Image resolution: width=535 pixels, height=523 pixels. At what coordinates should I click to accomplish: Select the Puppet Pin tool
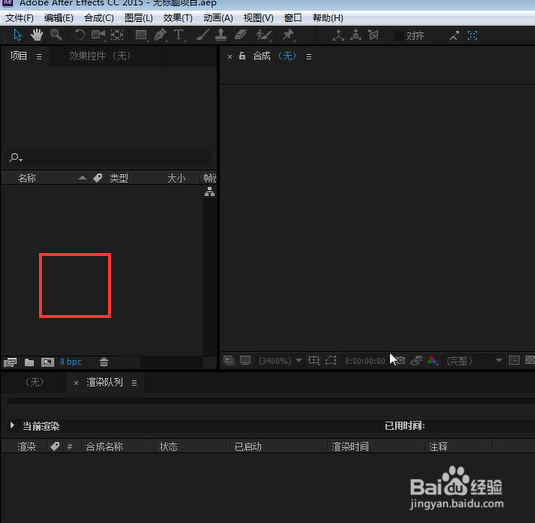[288, 35]
